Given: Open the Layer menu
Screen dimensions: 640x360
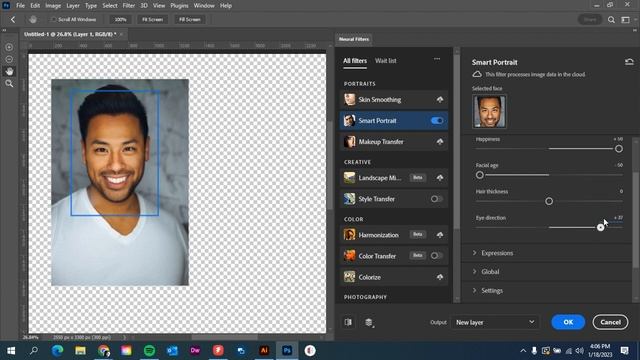Looking at the screenshot, I should [73, 6].
